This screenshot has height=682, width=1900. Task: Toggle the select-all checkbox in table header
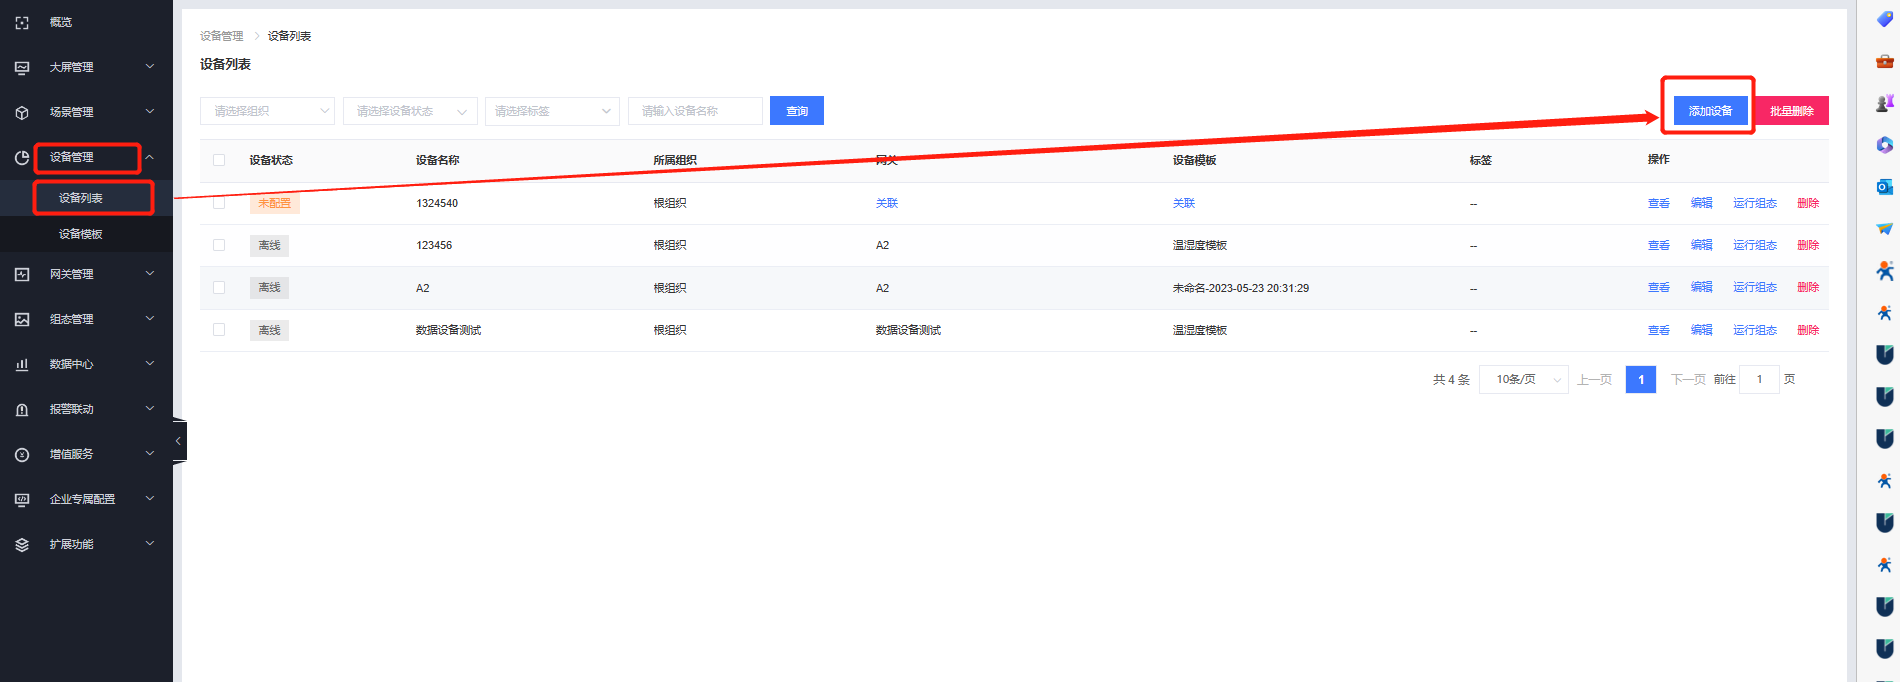pyautogui.click(x=219, y=160)
